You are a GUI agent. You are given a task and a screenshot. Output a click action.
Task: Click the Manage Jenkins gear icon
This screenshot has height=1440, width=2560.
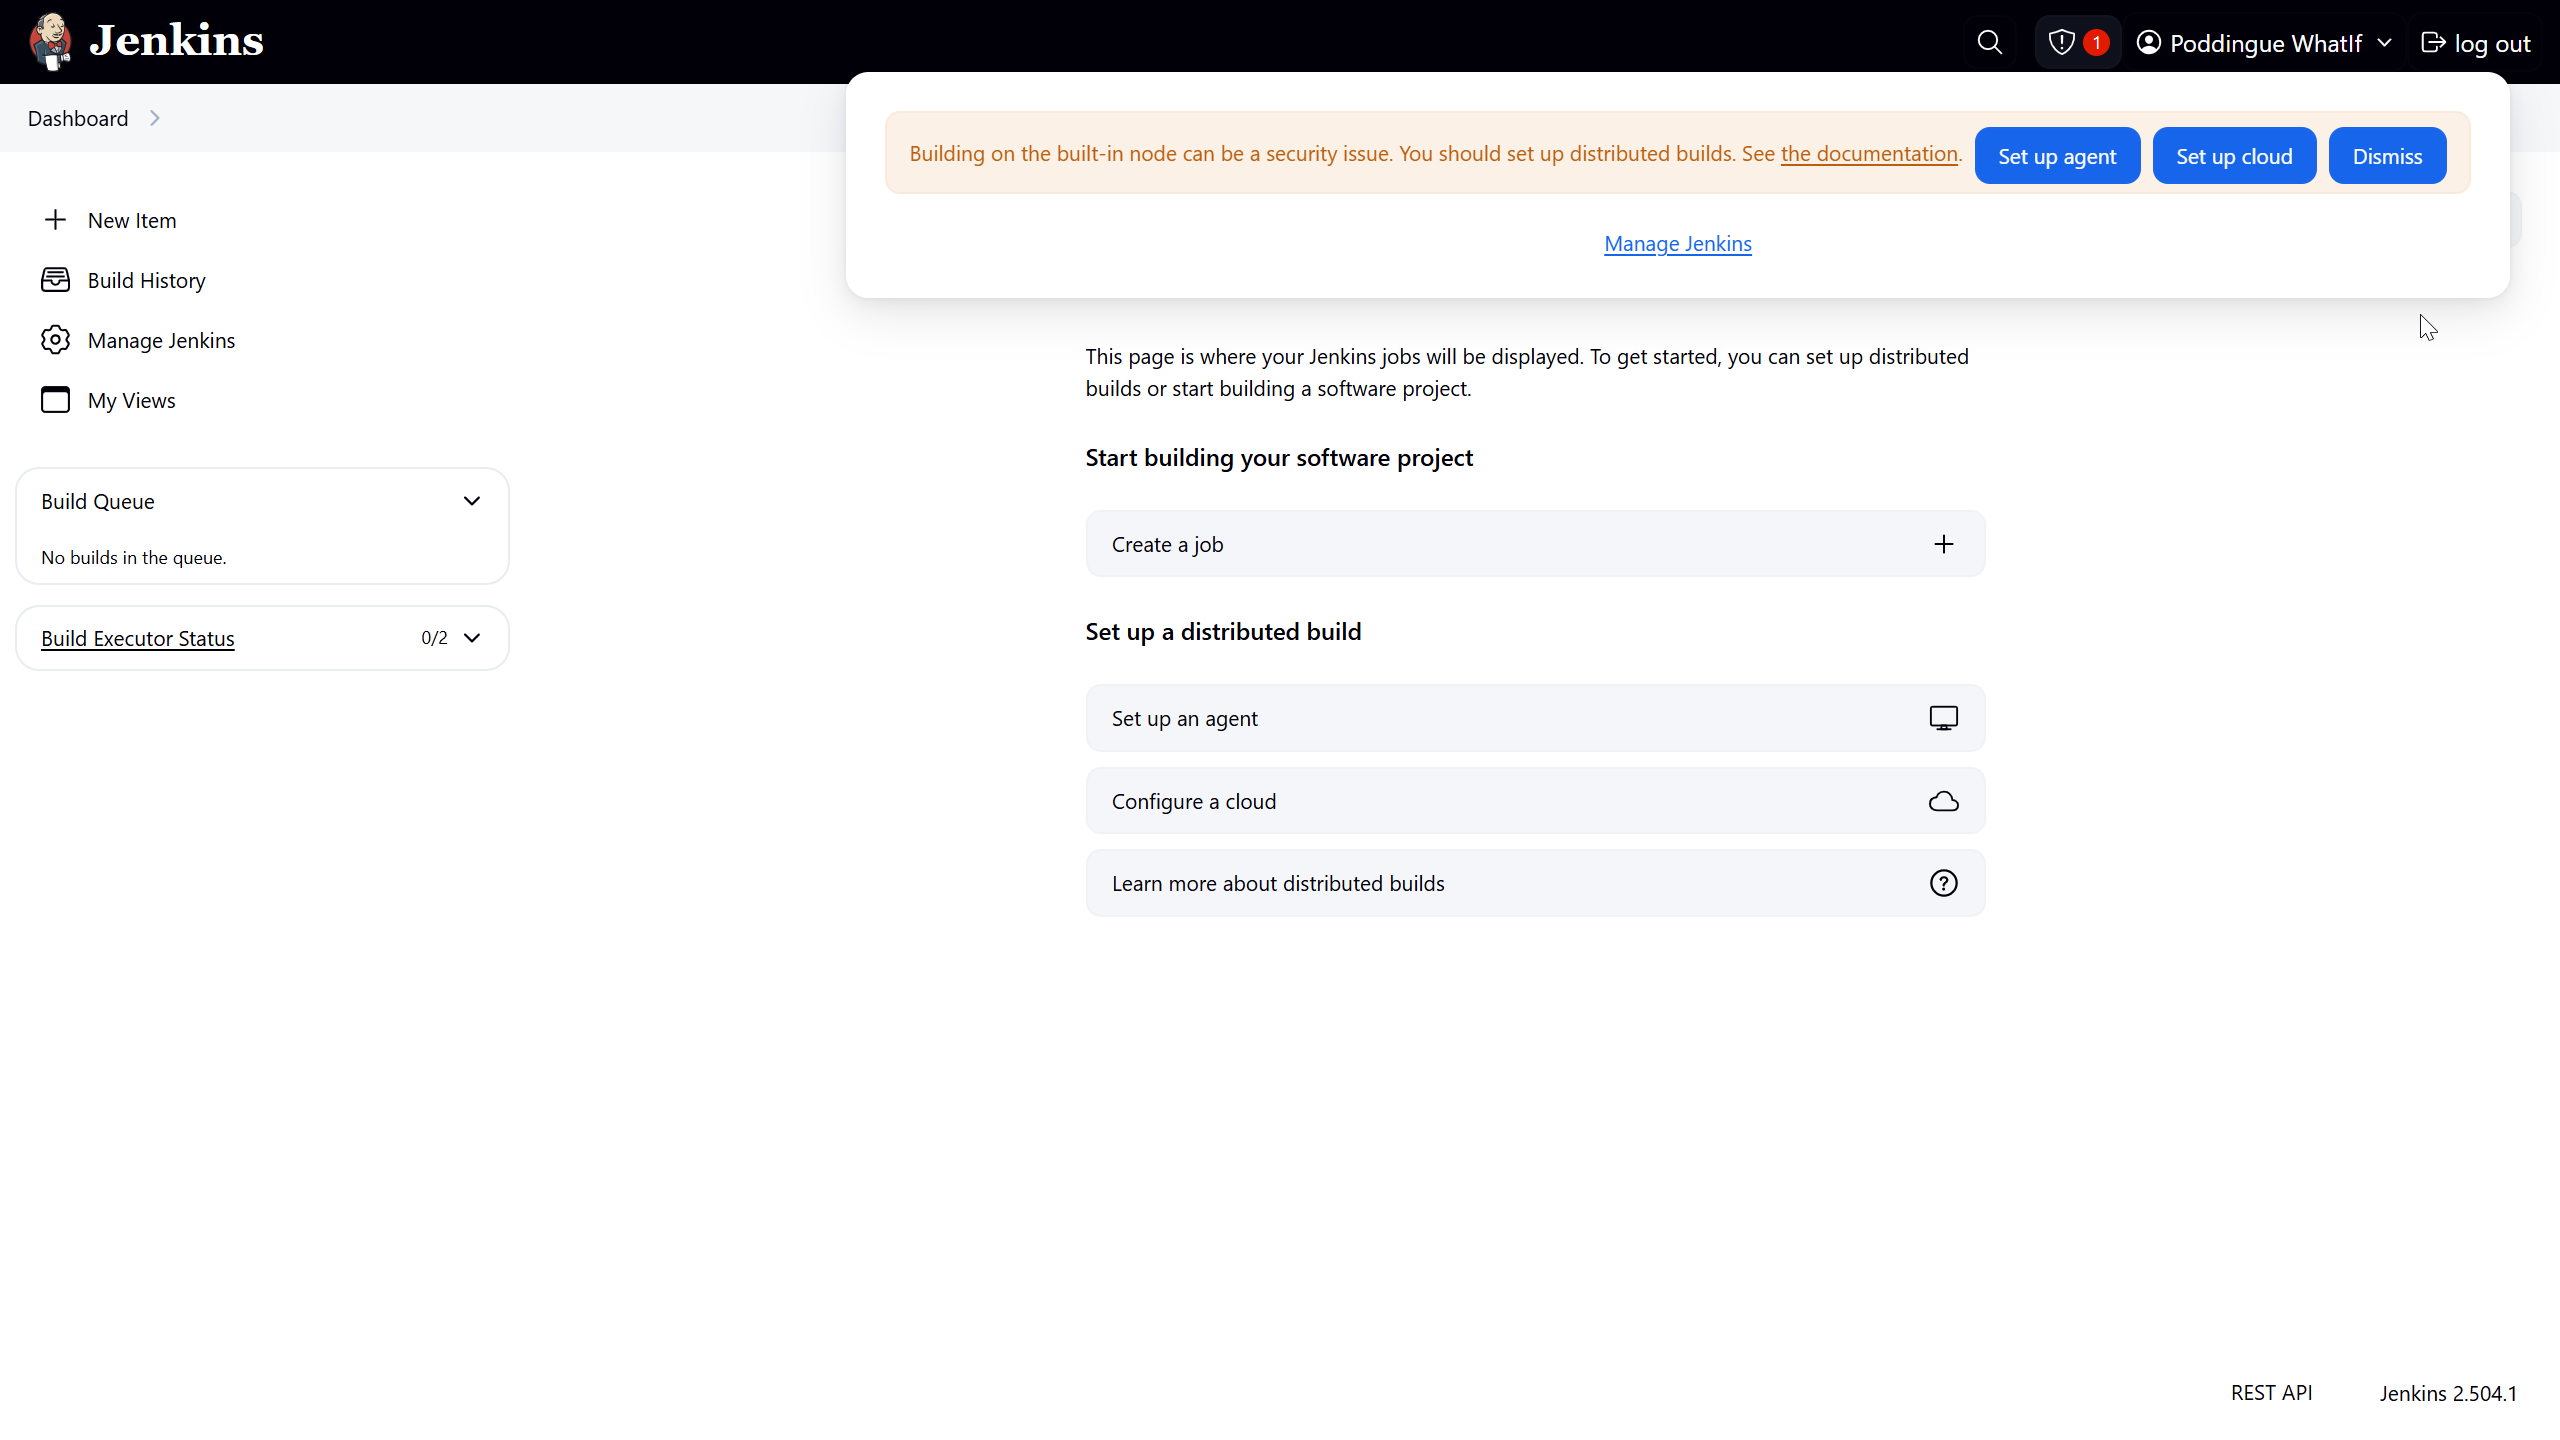point(55,340)
